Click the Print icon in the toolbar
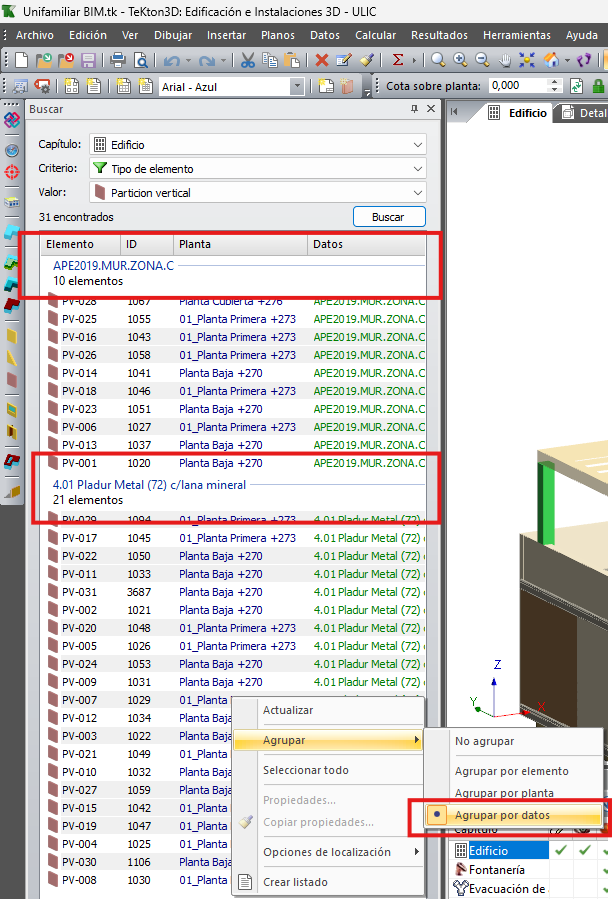The height and width of the screenshot is (899, 613). tap(117, 60)
